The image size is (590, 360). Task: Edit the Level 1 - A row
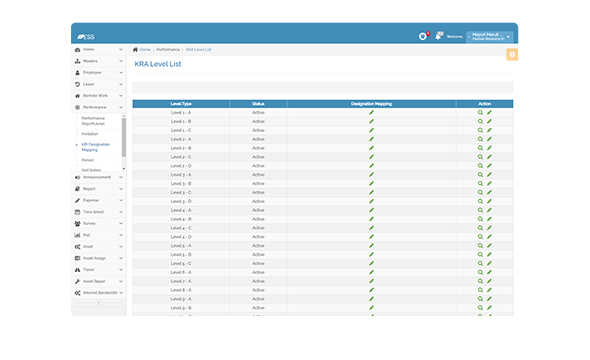[x=489, y=112]
